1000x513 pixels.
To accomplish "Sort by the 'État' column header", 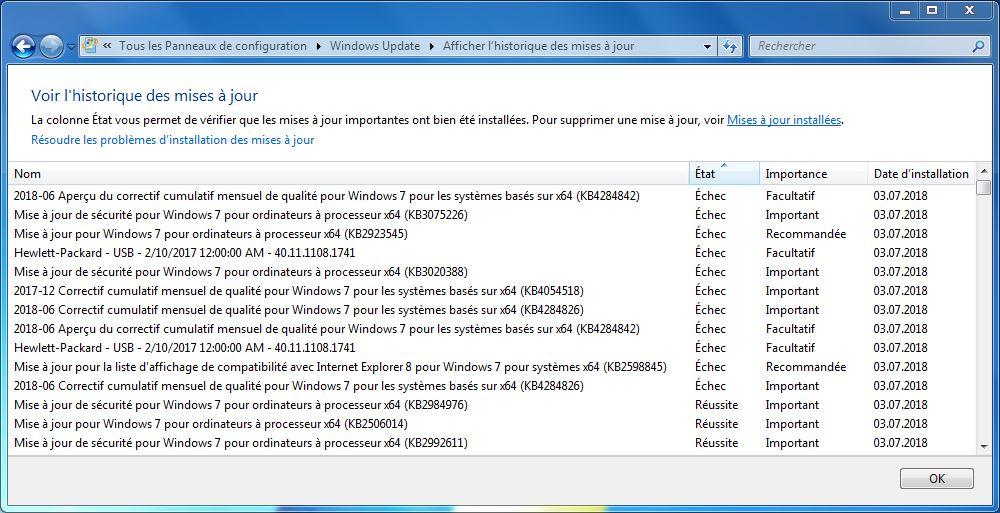I will [x=724, y=174].
